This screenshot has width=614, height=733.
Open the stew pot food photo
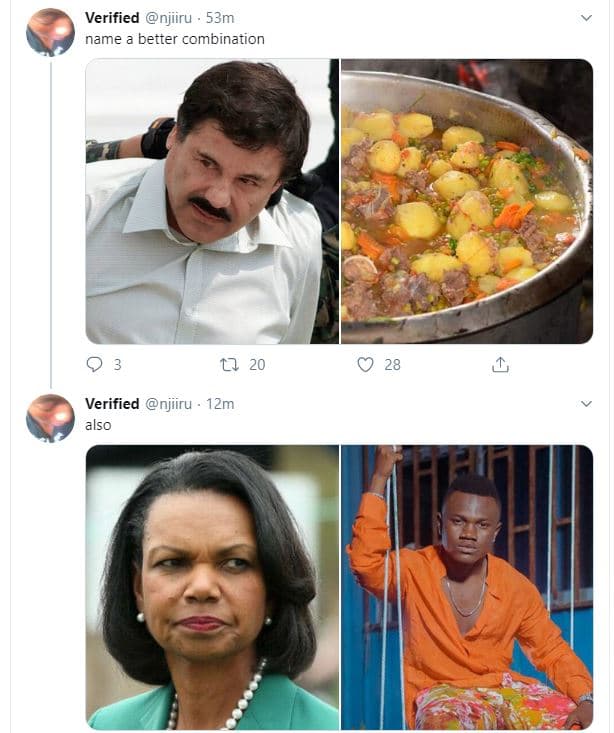(467, 201)
